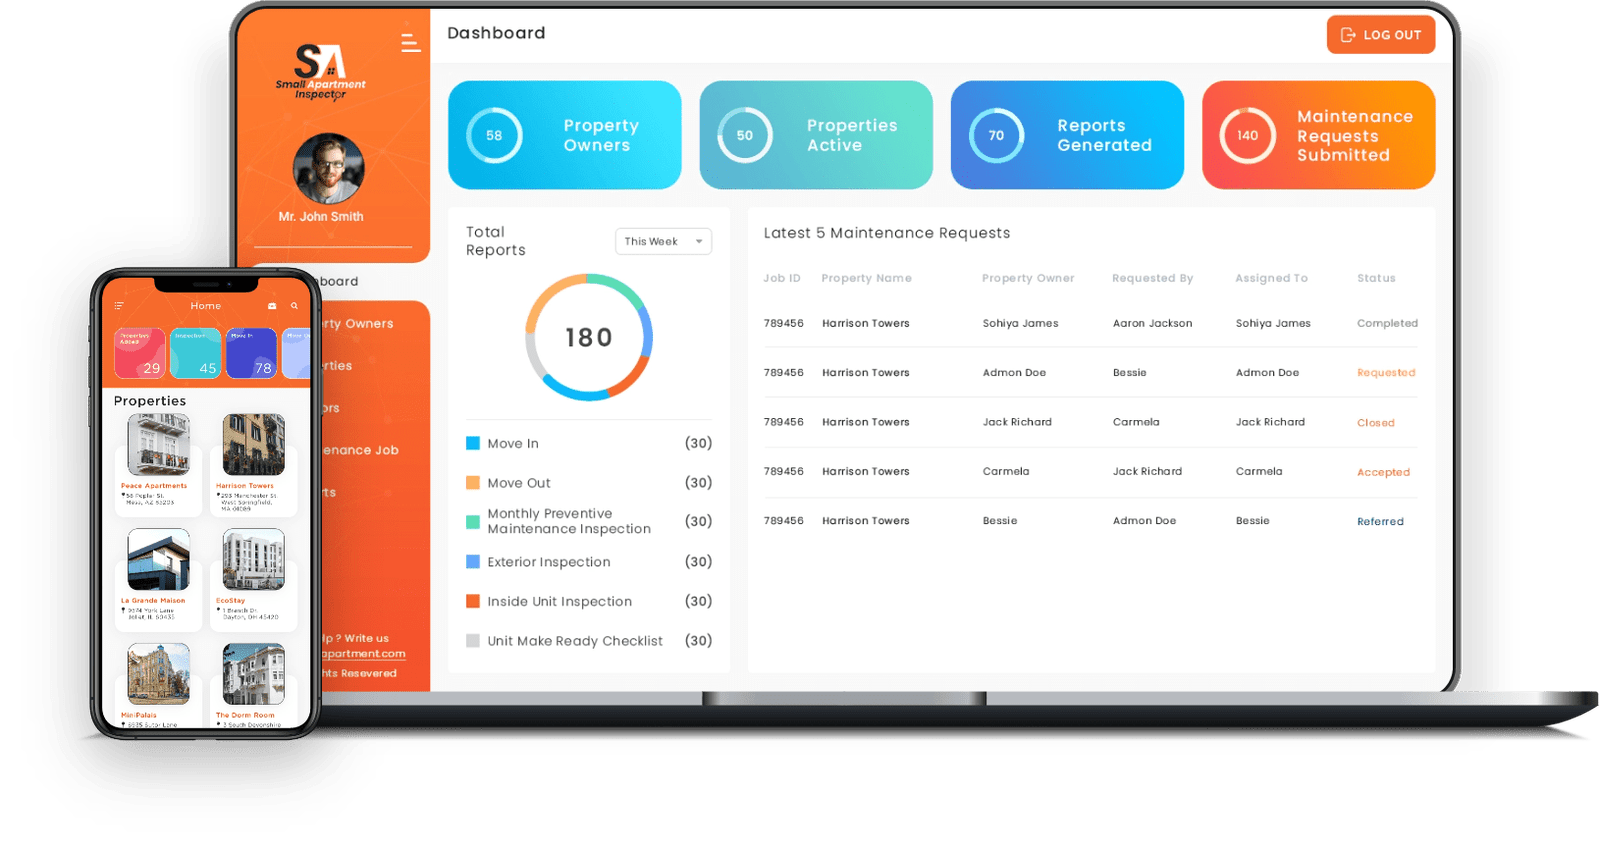This screenshot has height=849, width=1600.
Task: Tap the Harrison Towers property thumbnail on phone
Action: coord(253,445)
